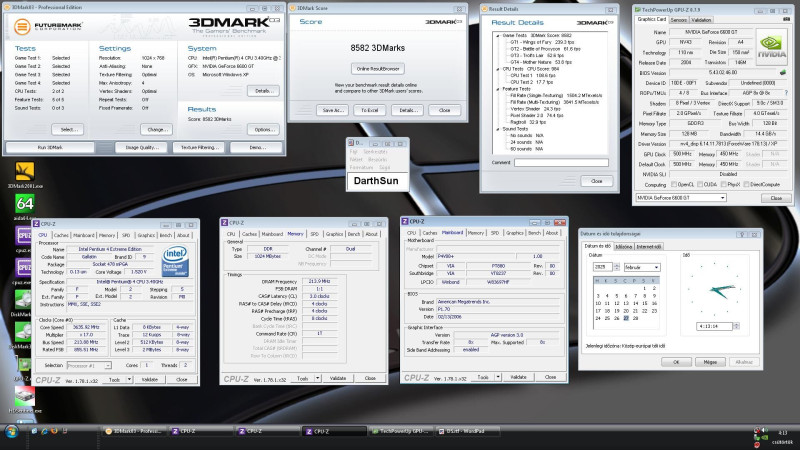This screenshot has height=450, width=800.
Task: Collapse the CPU Tests tree node
Action: tap(497, 69)
